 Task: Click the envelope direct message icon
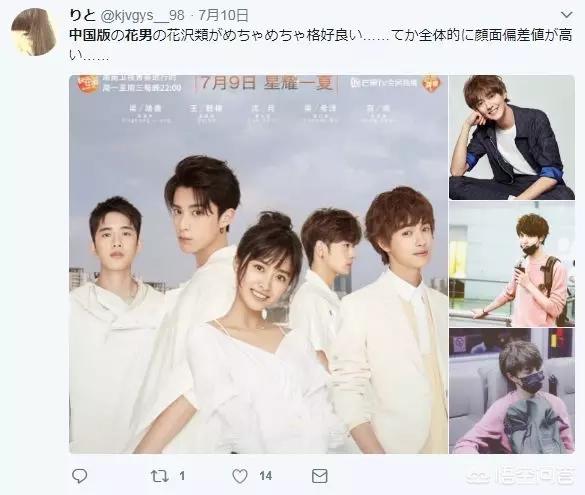320,476
